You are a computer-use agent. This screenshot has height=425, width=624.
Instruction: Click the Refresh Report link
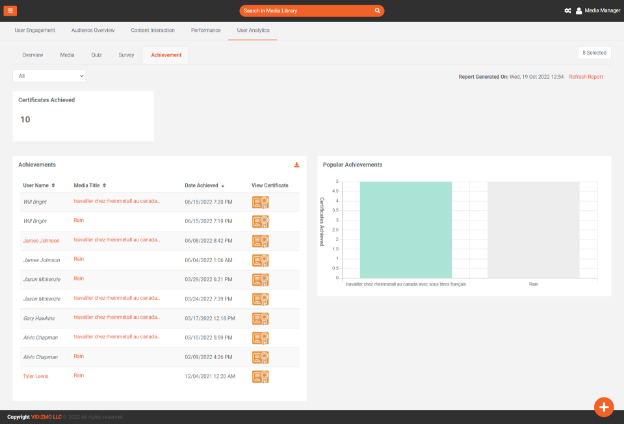tap(586, 76)
